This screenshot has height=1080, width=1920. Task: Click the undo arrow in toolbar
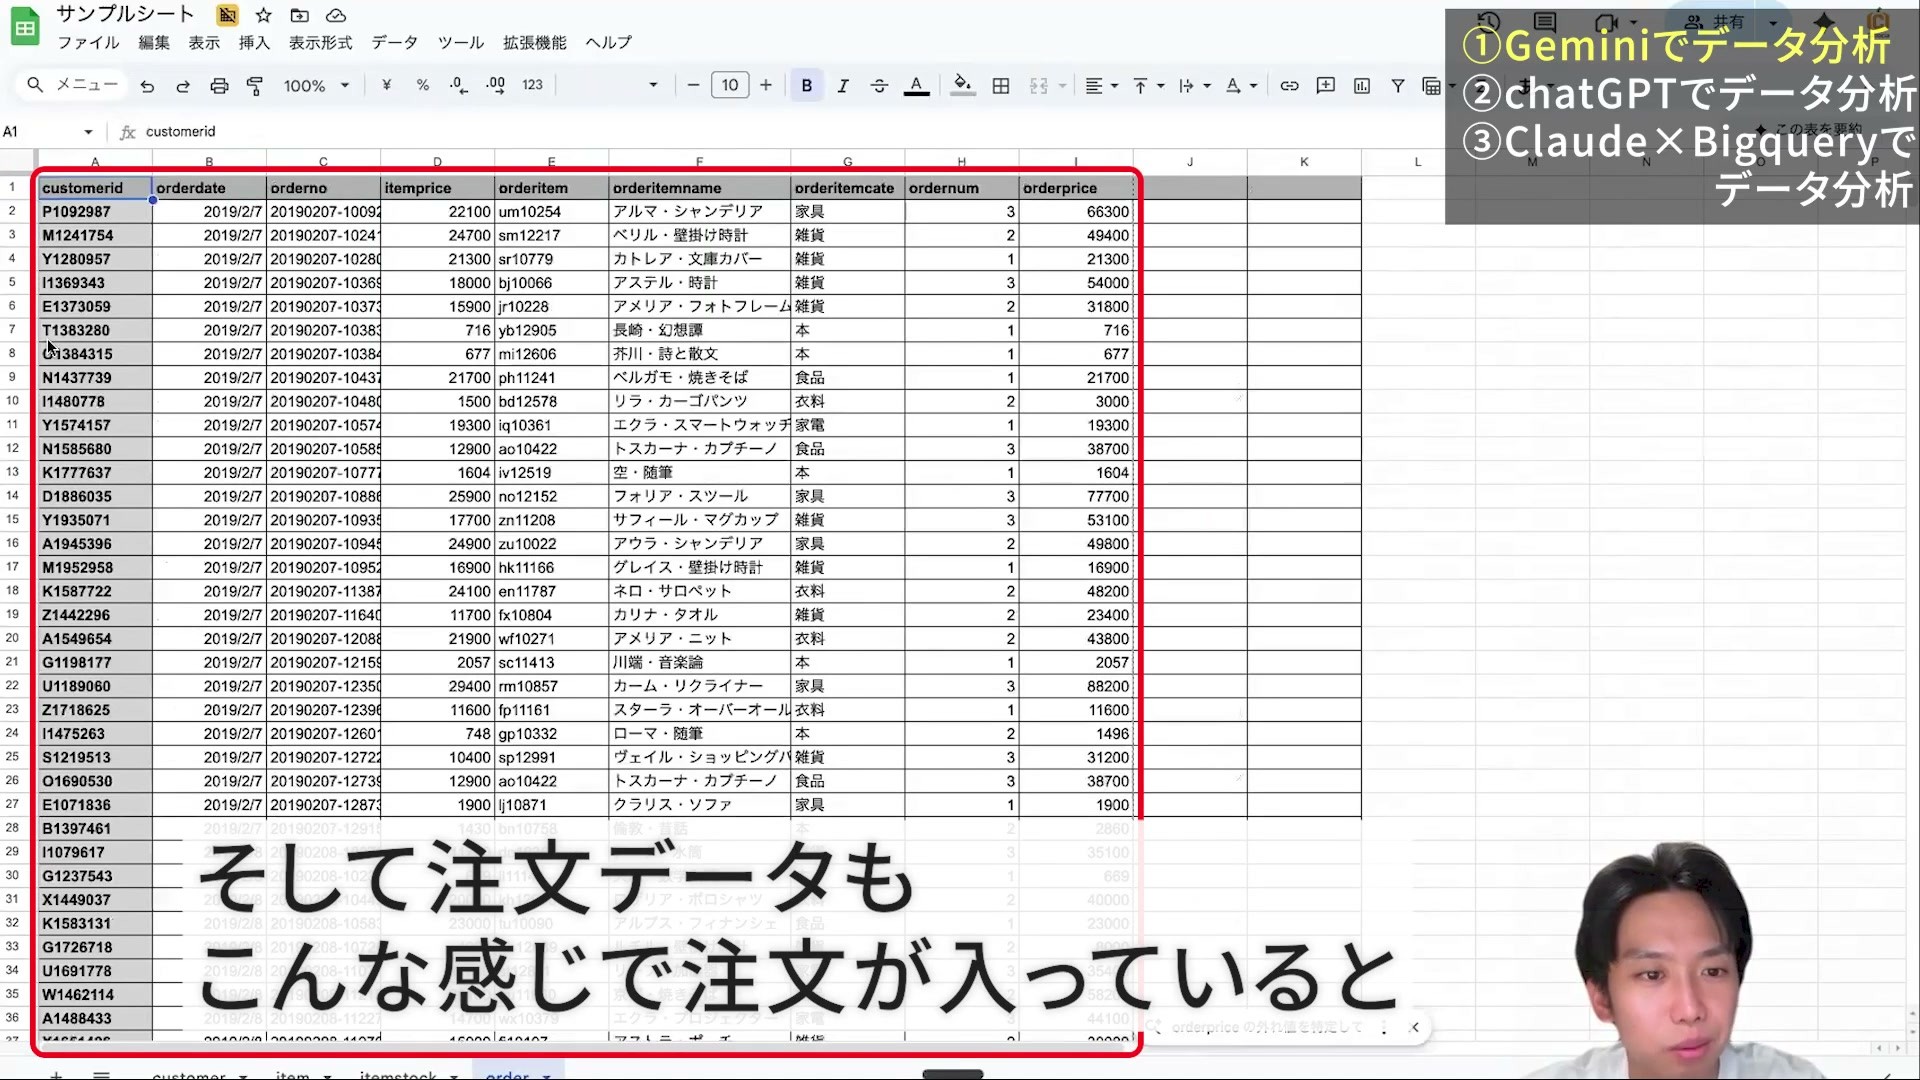click(147, 86)
